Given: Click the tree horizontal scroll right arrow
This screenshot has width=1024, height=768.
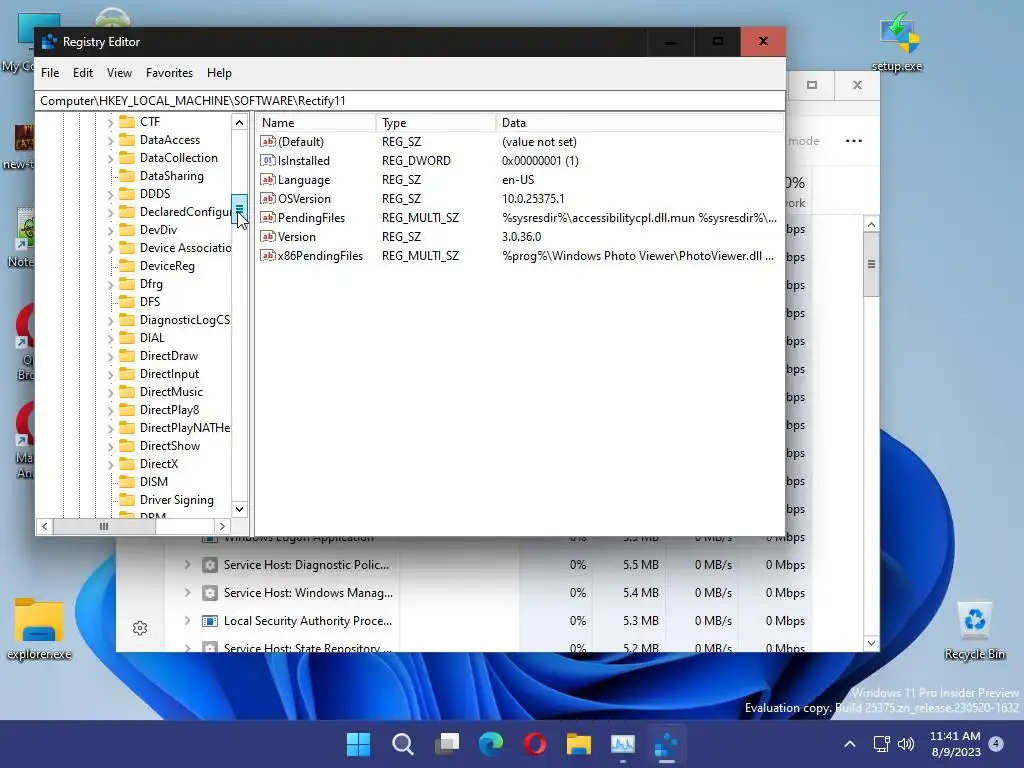Looking at the screenshot, I should pos(222,526).
